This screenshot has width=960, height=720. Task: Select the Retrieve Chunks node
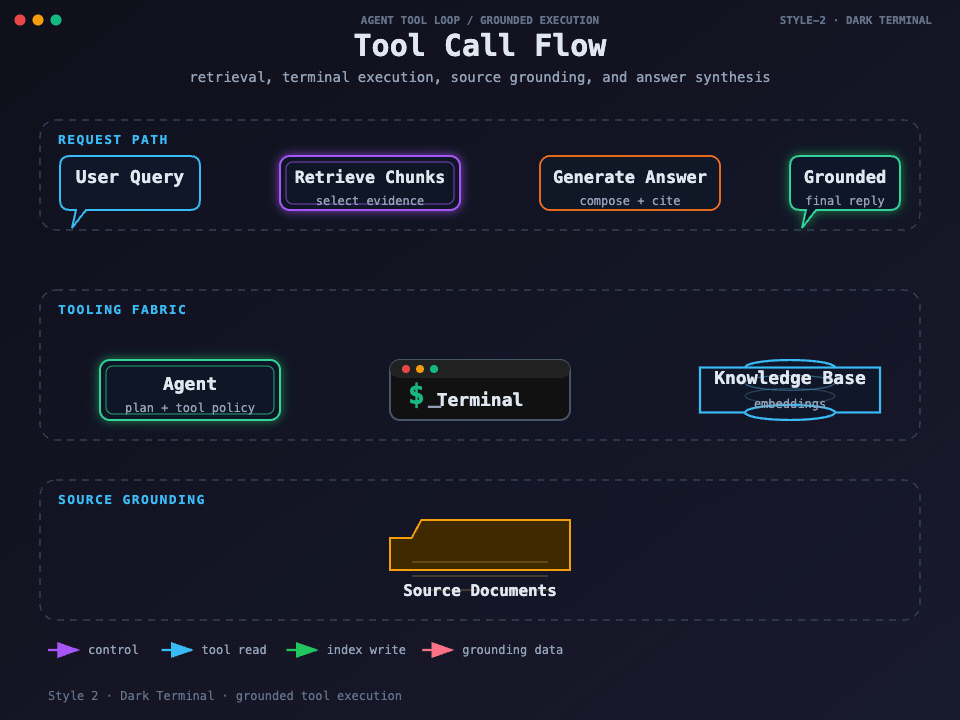pos(370,183)
